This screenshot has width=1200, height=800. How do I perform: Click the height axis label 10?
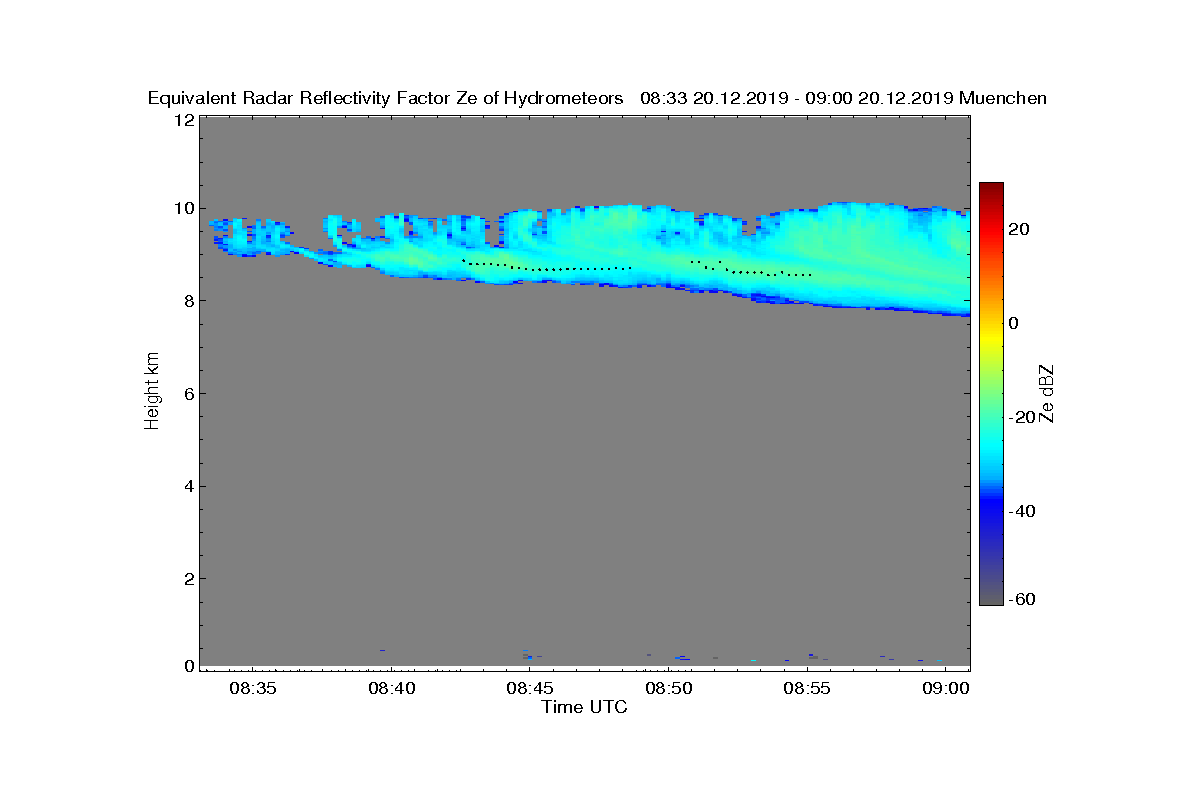183,208
